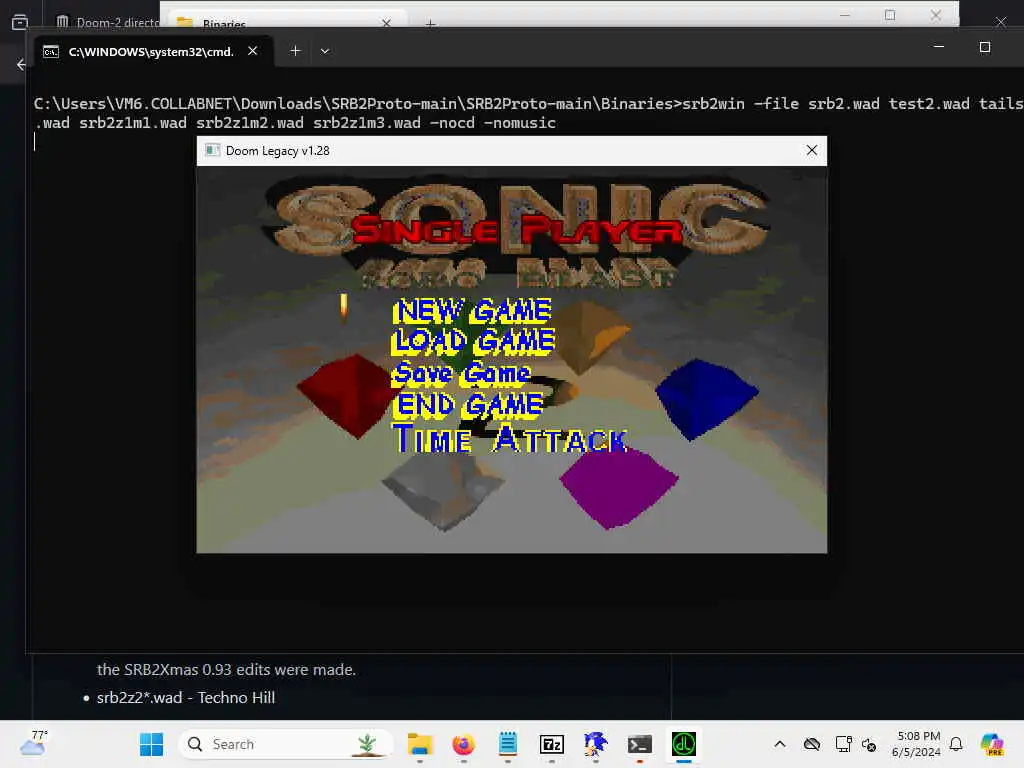Click the taskbar Search box

pos(286,744)
